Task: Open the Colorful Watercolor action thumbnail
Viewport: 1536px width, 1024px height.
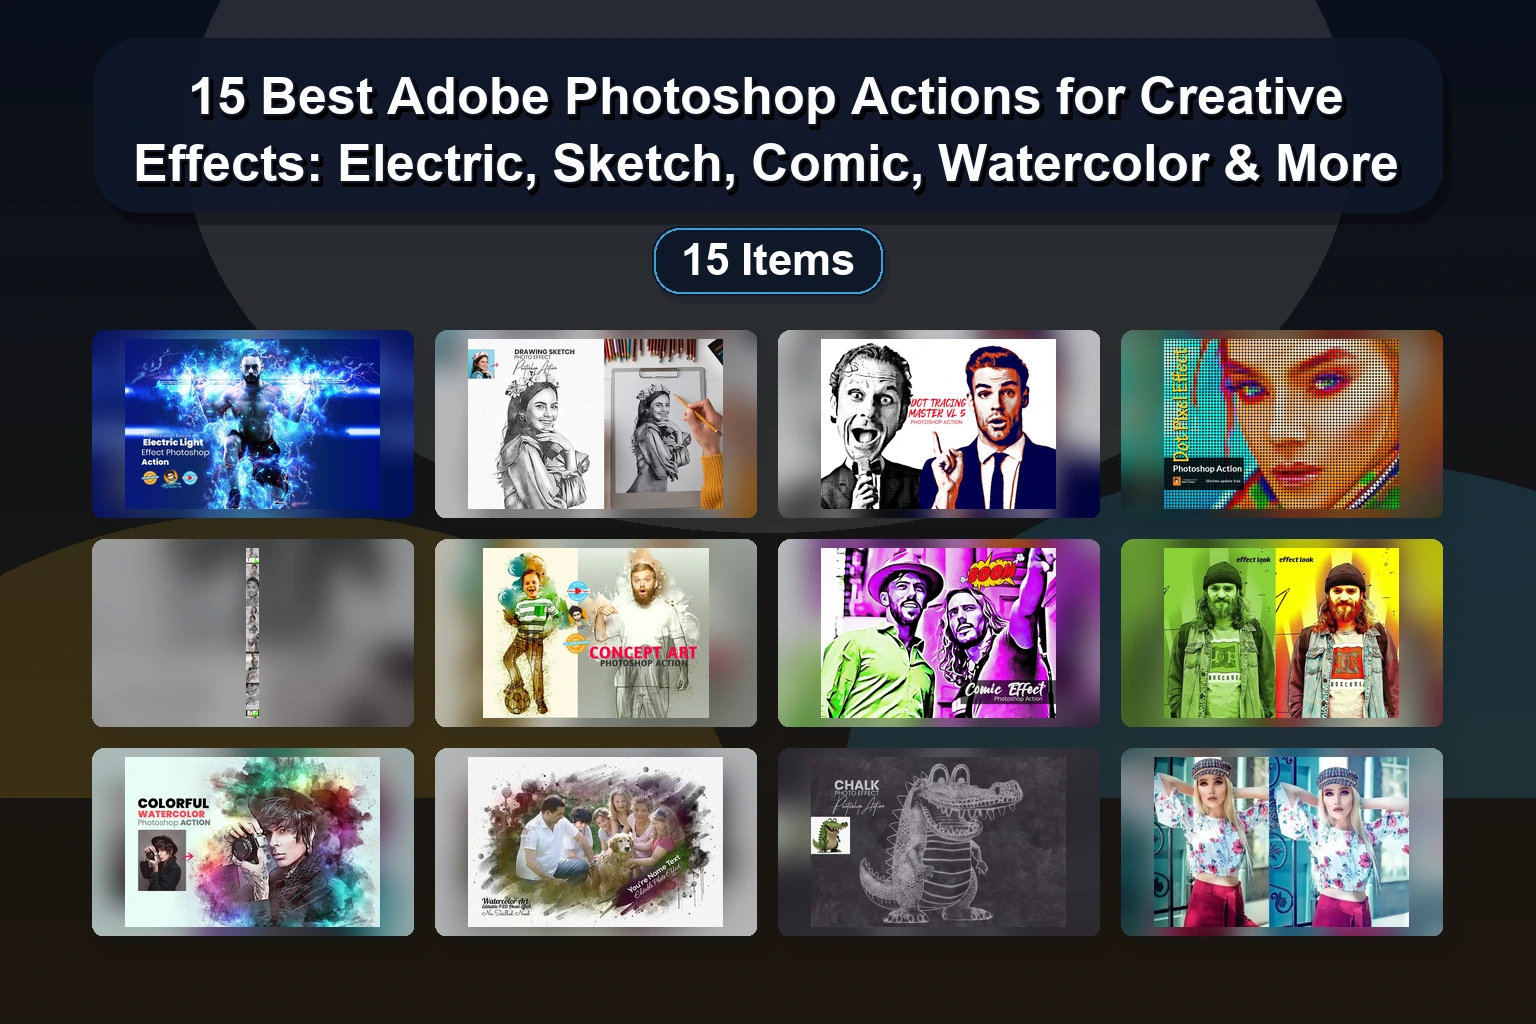Action: point(253,842)
